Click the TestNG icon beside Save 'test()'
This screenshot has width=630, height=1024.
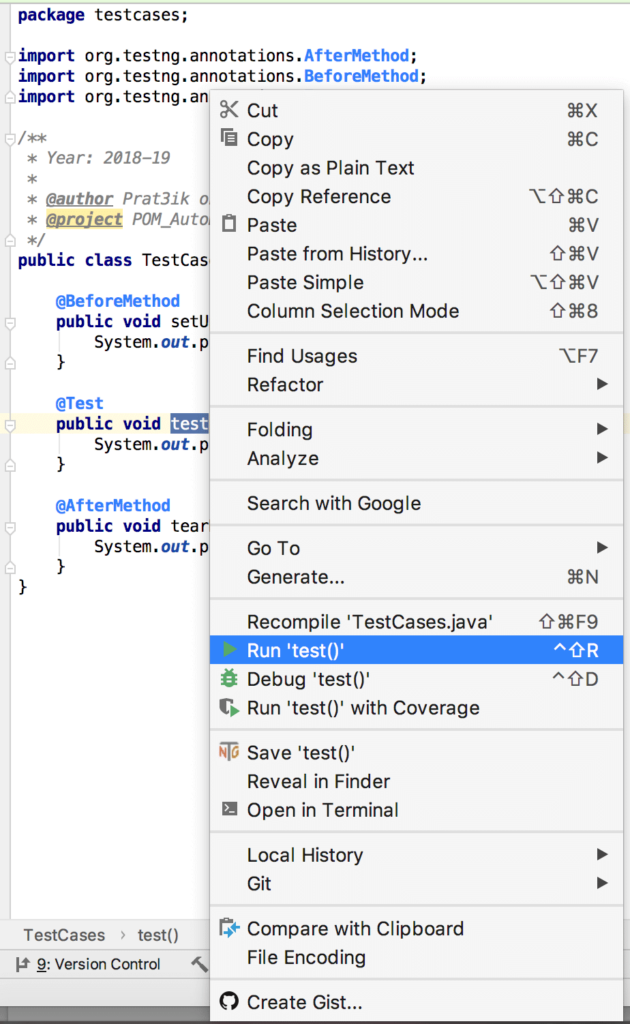coord(228,752)
